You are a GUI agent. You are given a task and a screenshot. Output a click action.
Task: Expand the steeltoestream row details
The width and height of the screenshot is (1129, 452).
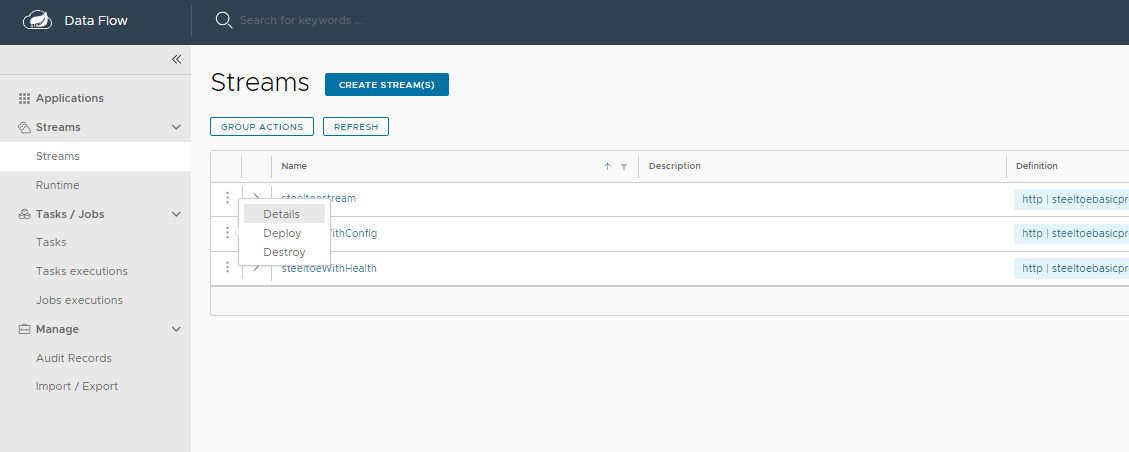pos(256,198)
